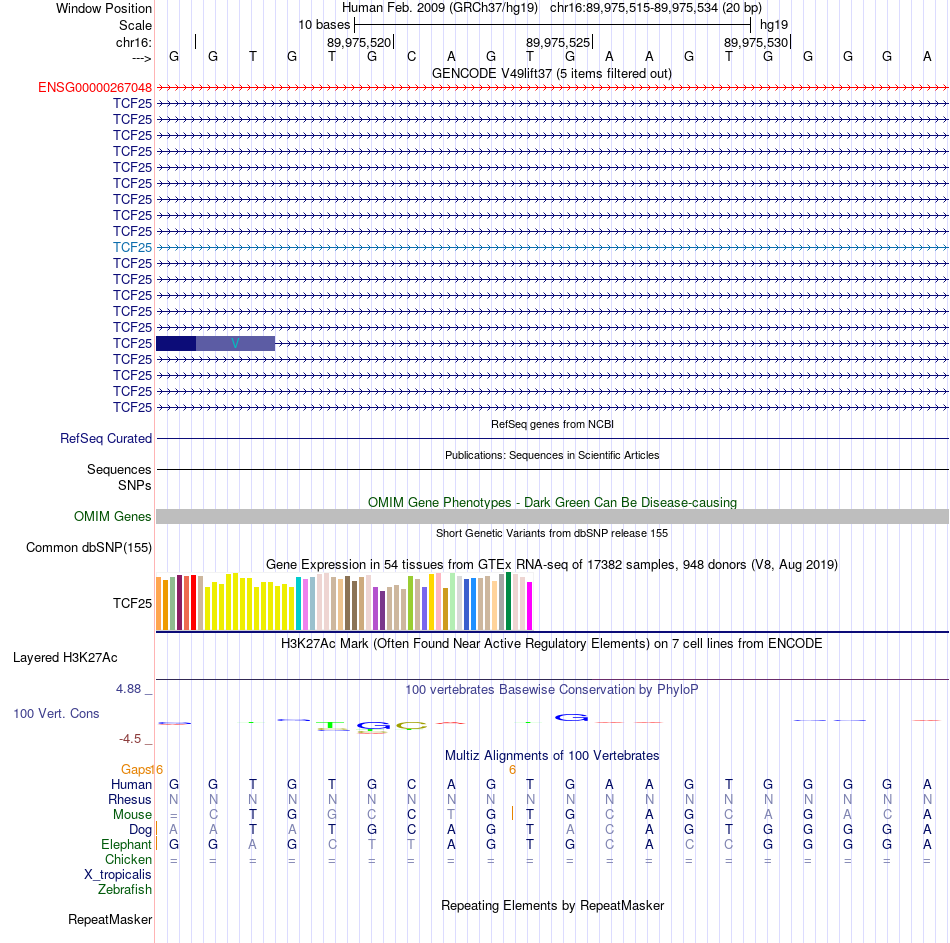This screenshot has width=950, height=943.
Task: Click Short Genetic Variants from dbSNP title
Action: coord(552,533)
